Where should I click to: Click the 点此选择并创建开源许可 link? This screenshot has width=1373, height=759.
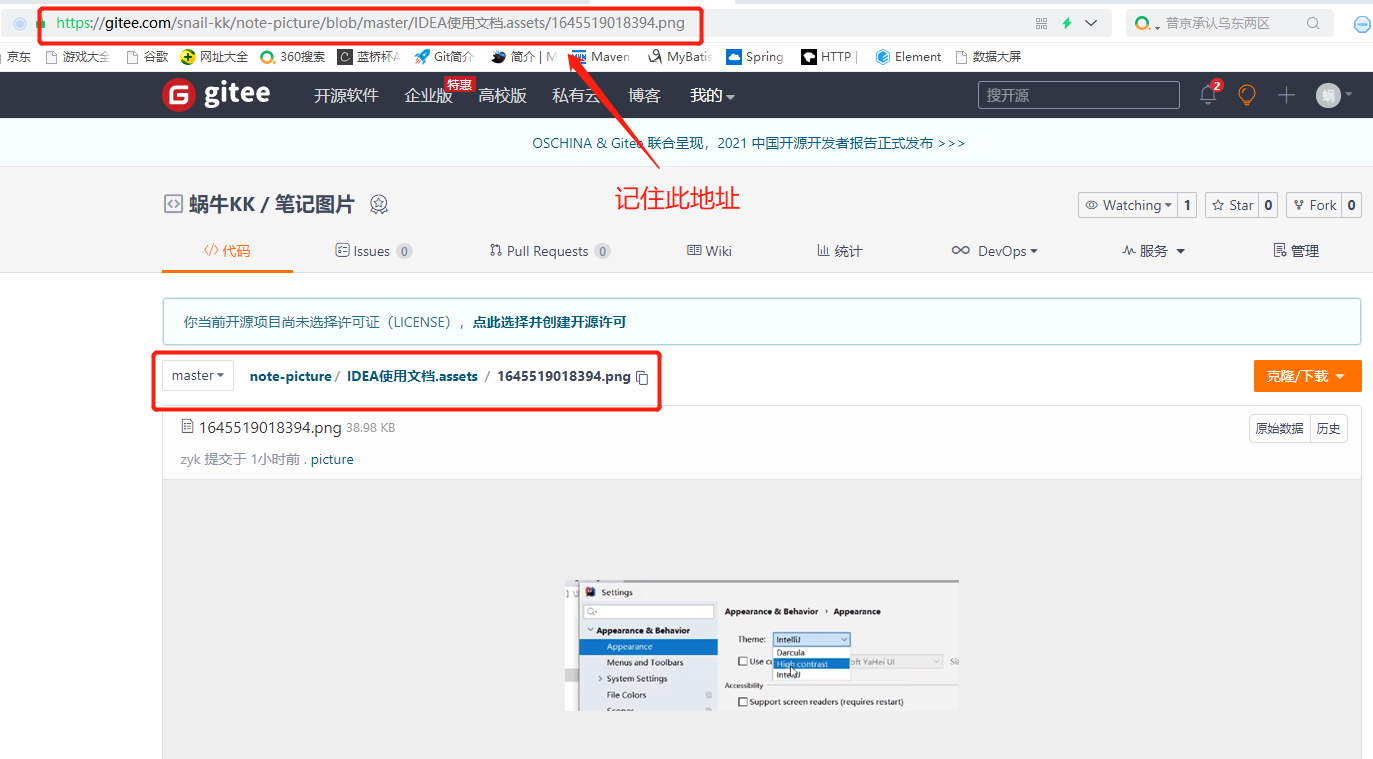(549, 322)
